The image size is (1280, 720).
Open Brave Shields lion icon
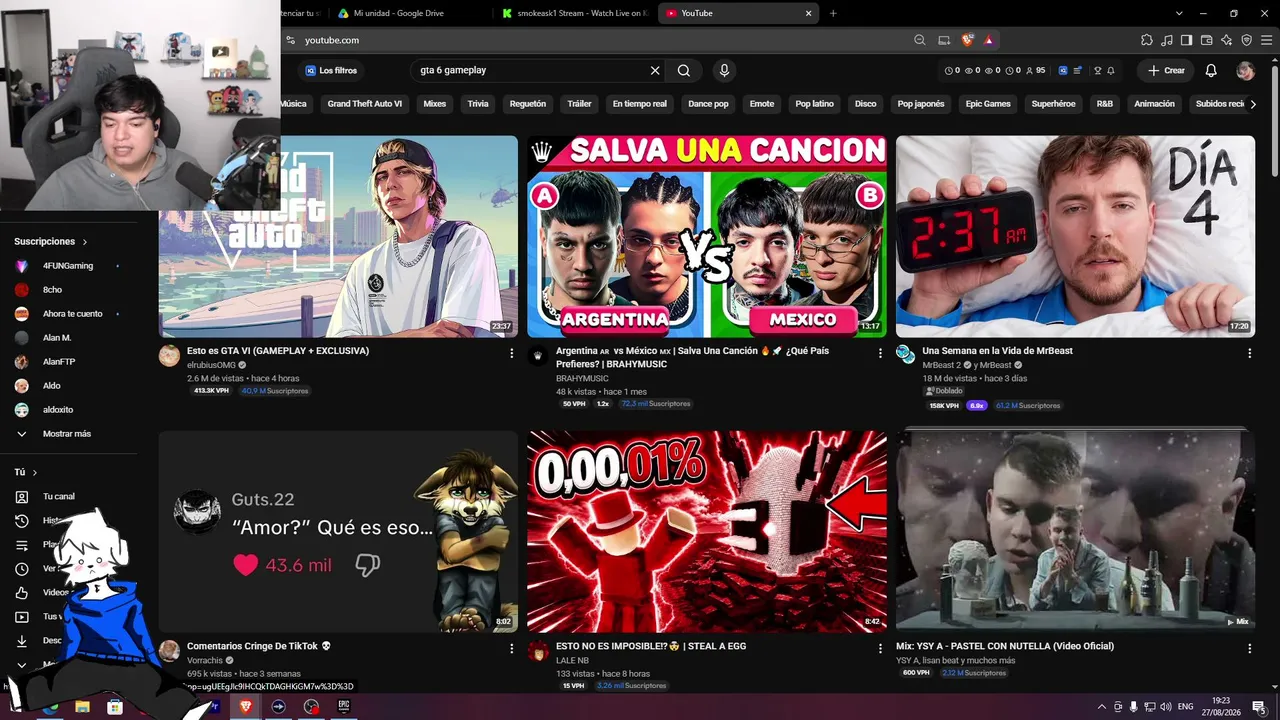click(967, 40)
